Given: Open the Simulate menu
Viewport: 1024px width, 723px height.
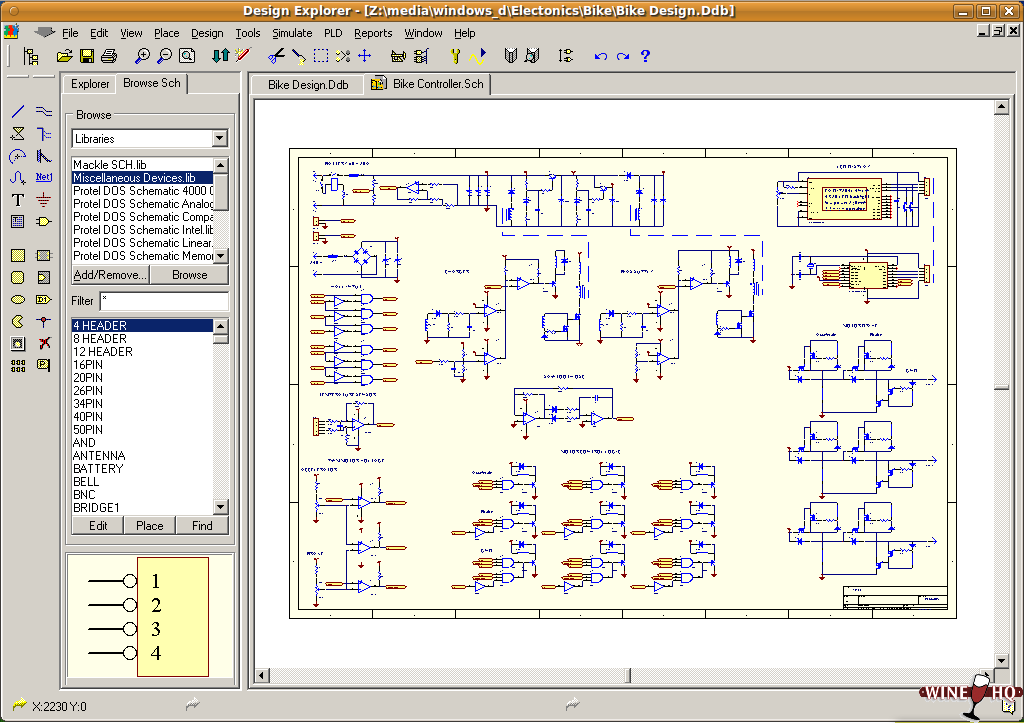Looking at the screenshot, I should pos(292,33).
